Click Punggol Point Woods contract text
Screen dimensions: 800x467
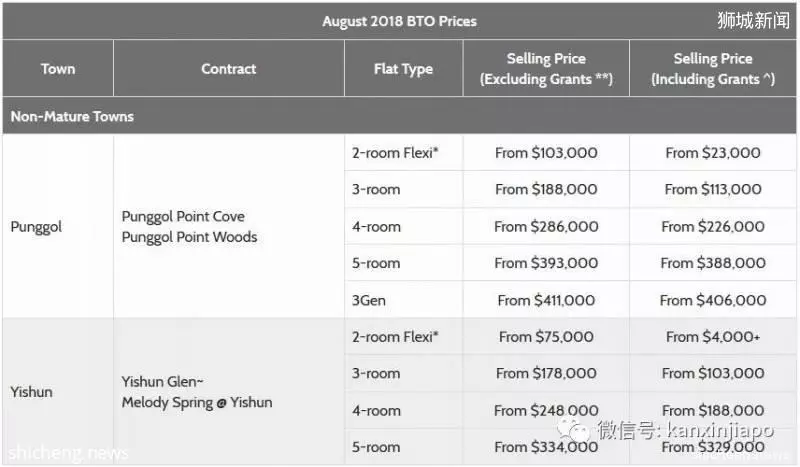tap(189, 237)
